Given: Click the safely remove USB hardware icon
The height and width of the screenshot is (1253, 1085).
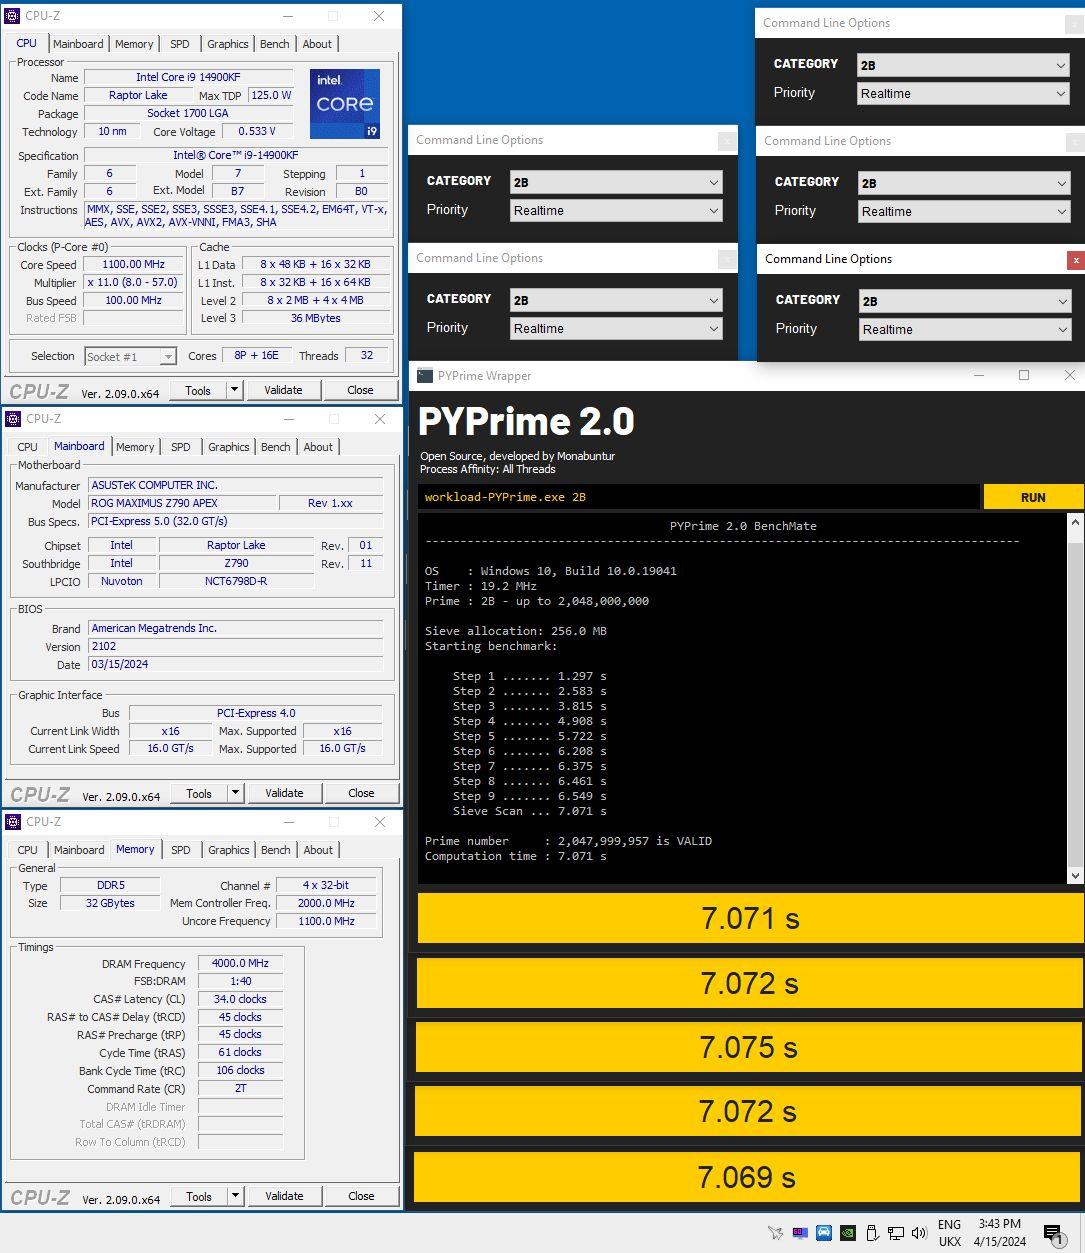Looking at the screenshot, I should (x=871, y=1233).
